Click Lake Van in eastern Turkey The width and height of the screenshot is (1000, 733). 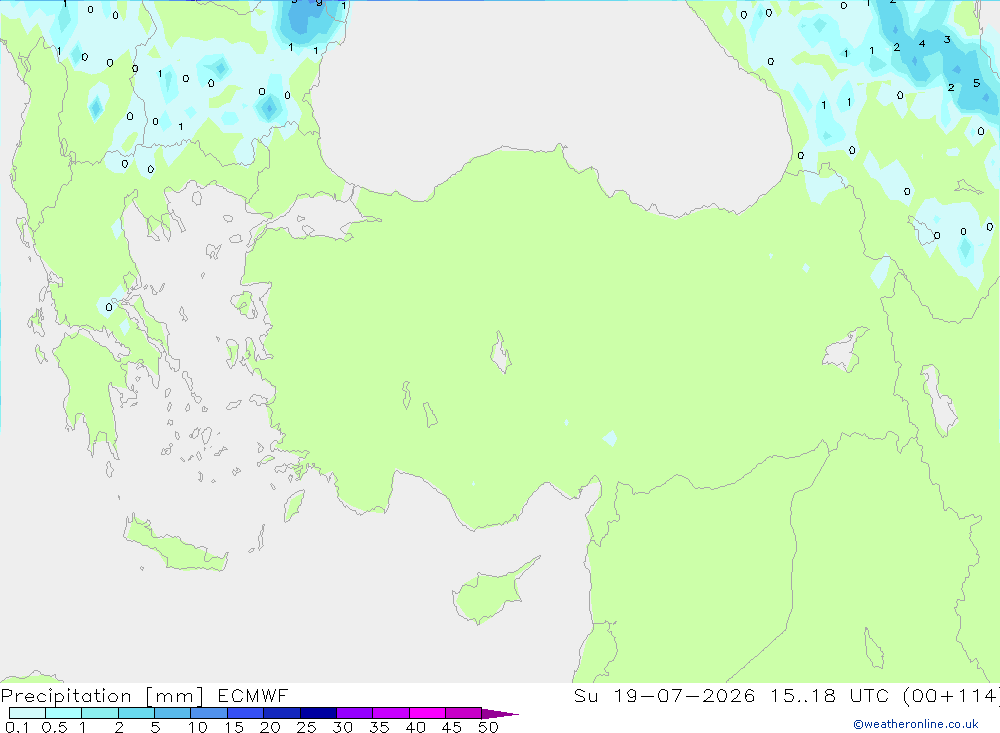[x=843, y=350]
